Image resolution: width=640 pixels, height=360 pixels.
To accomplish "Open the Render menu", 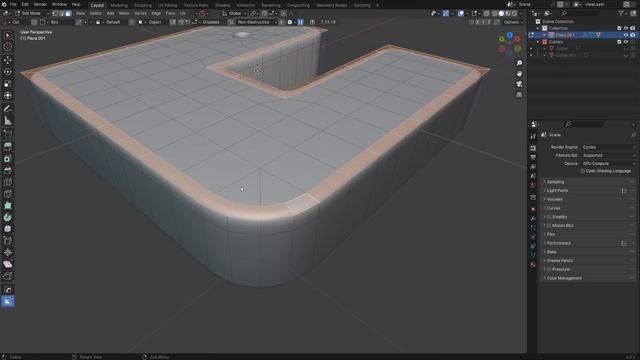I will (40, 4).
